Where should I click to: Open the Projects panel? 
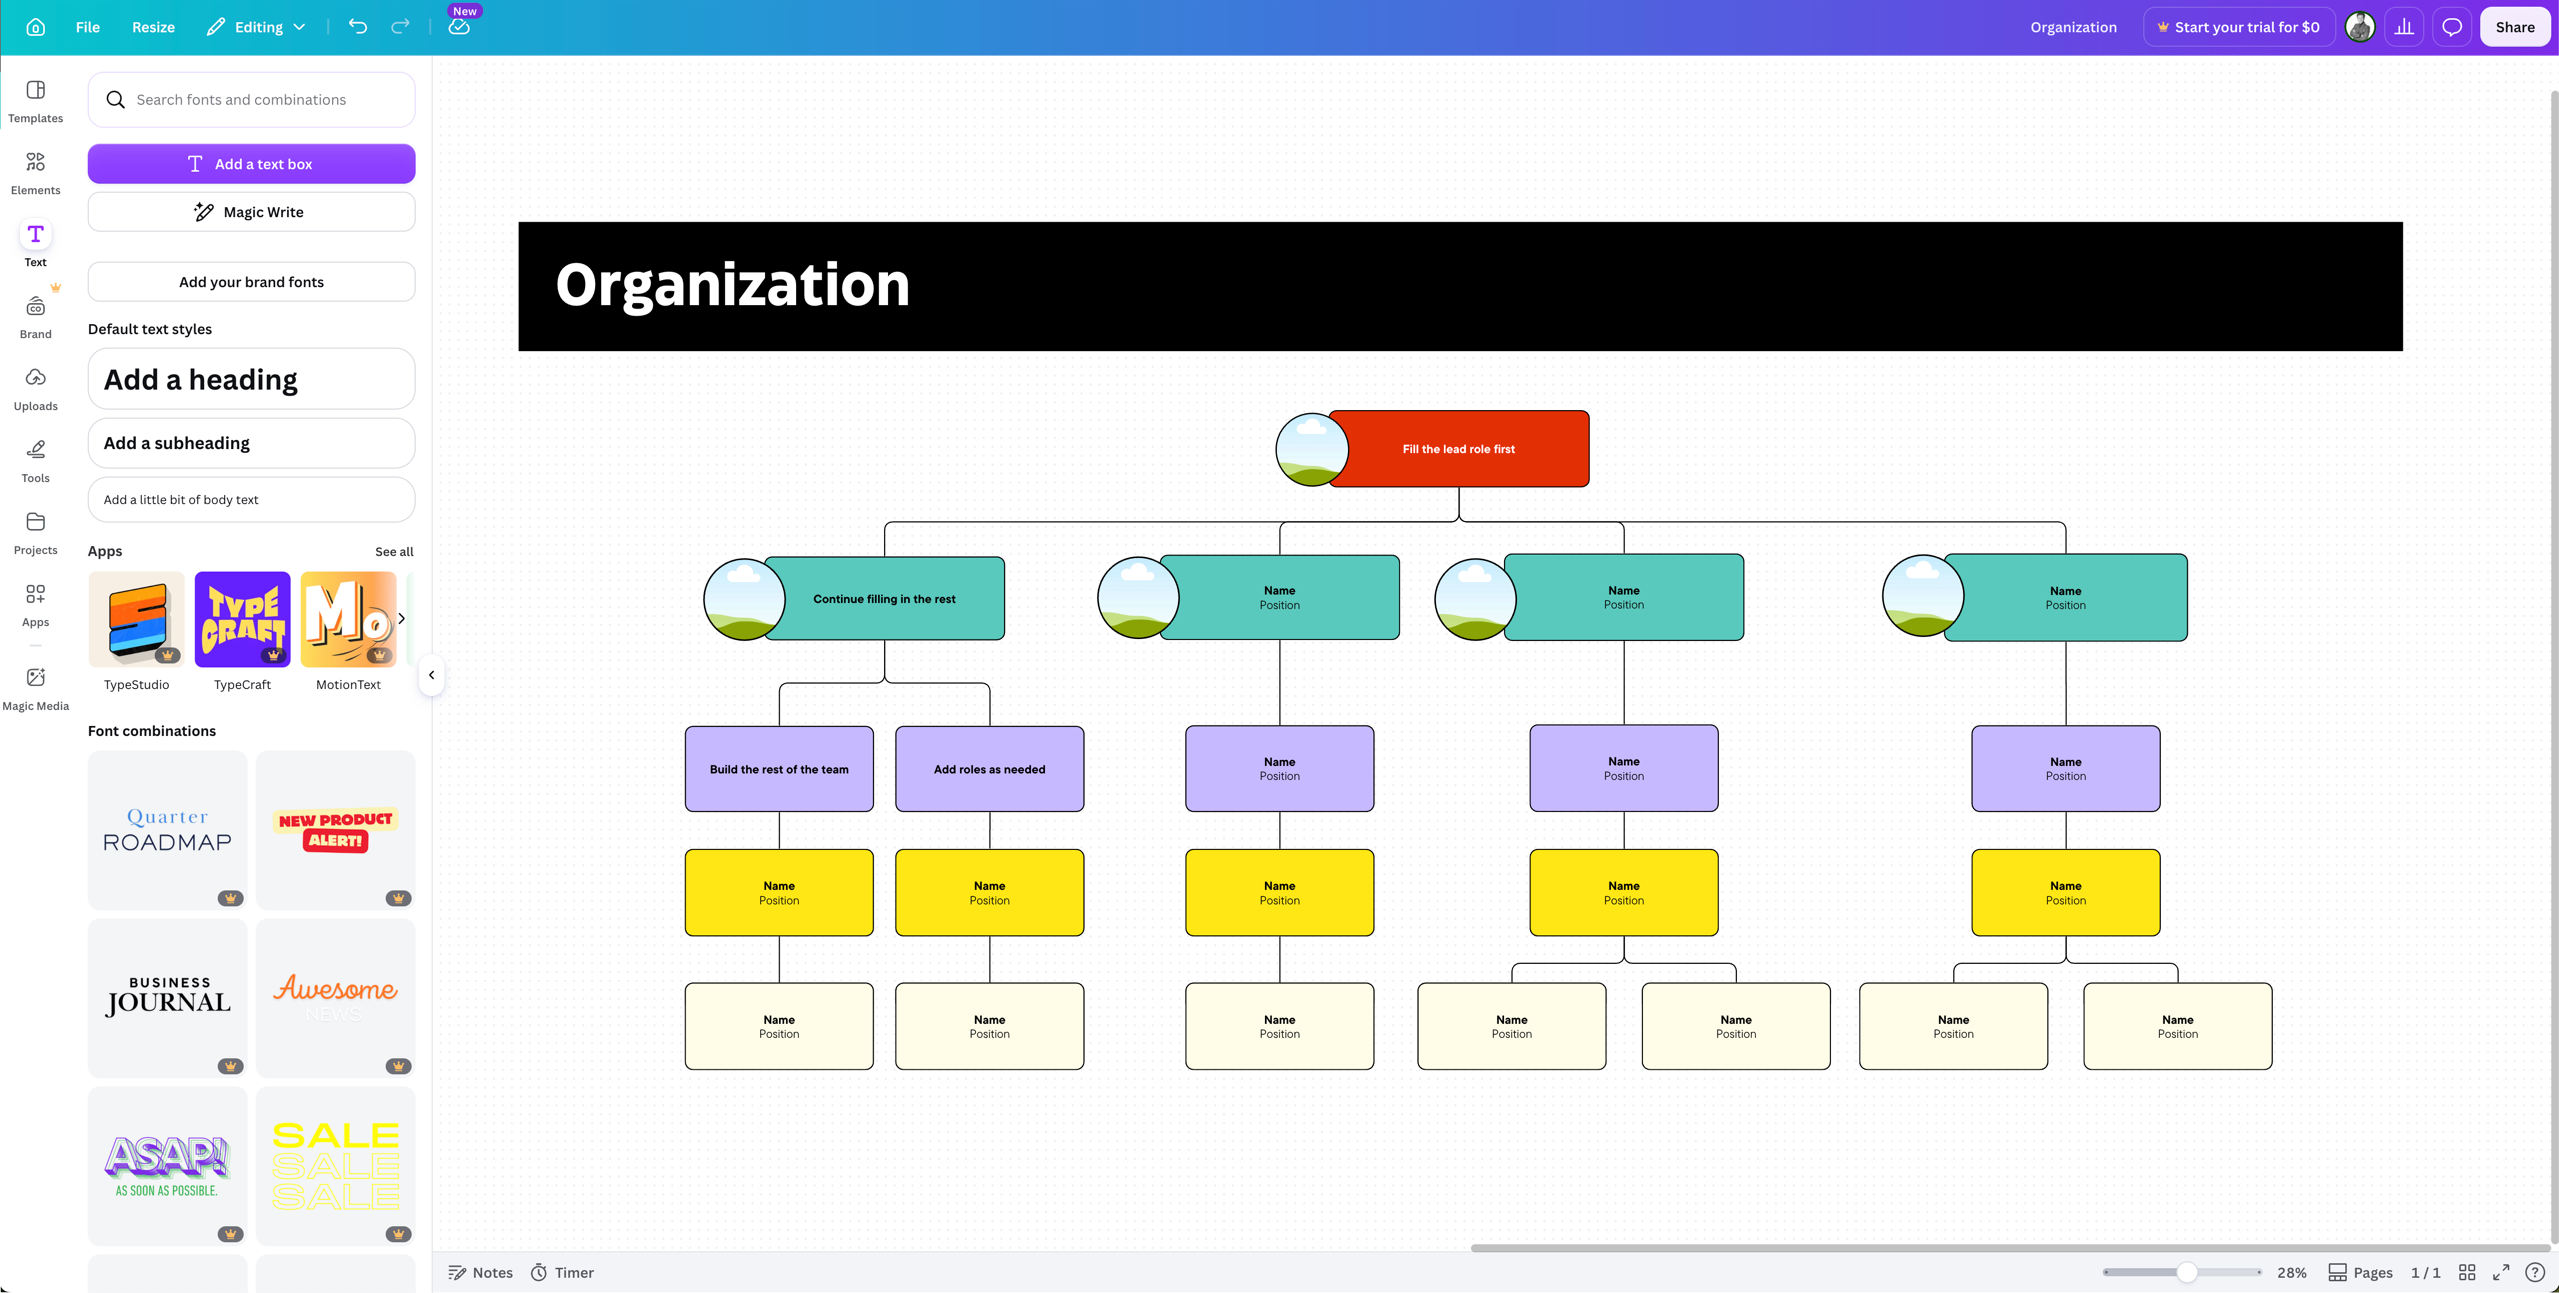point(36,534)
